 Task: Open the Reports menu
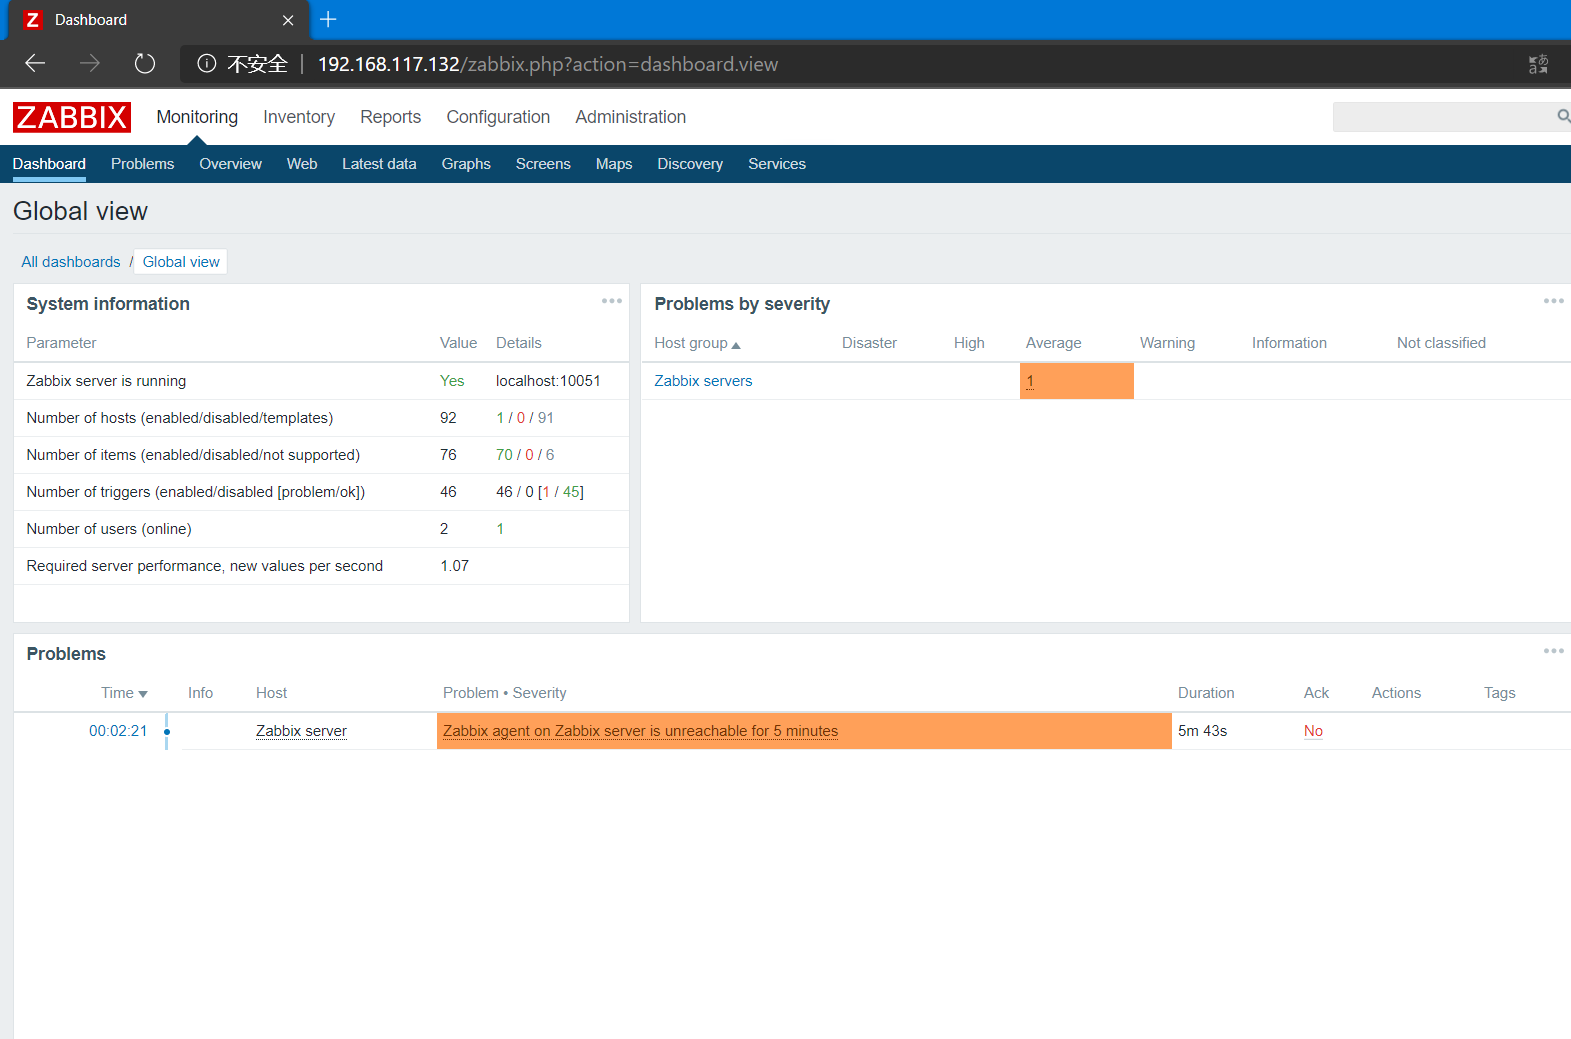click(x=391, y=117)
